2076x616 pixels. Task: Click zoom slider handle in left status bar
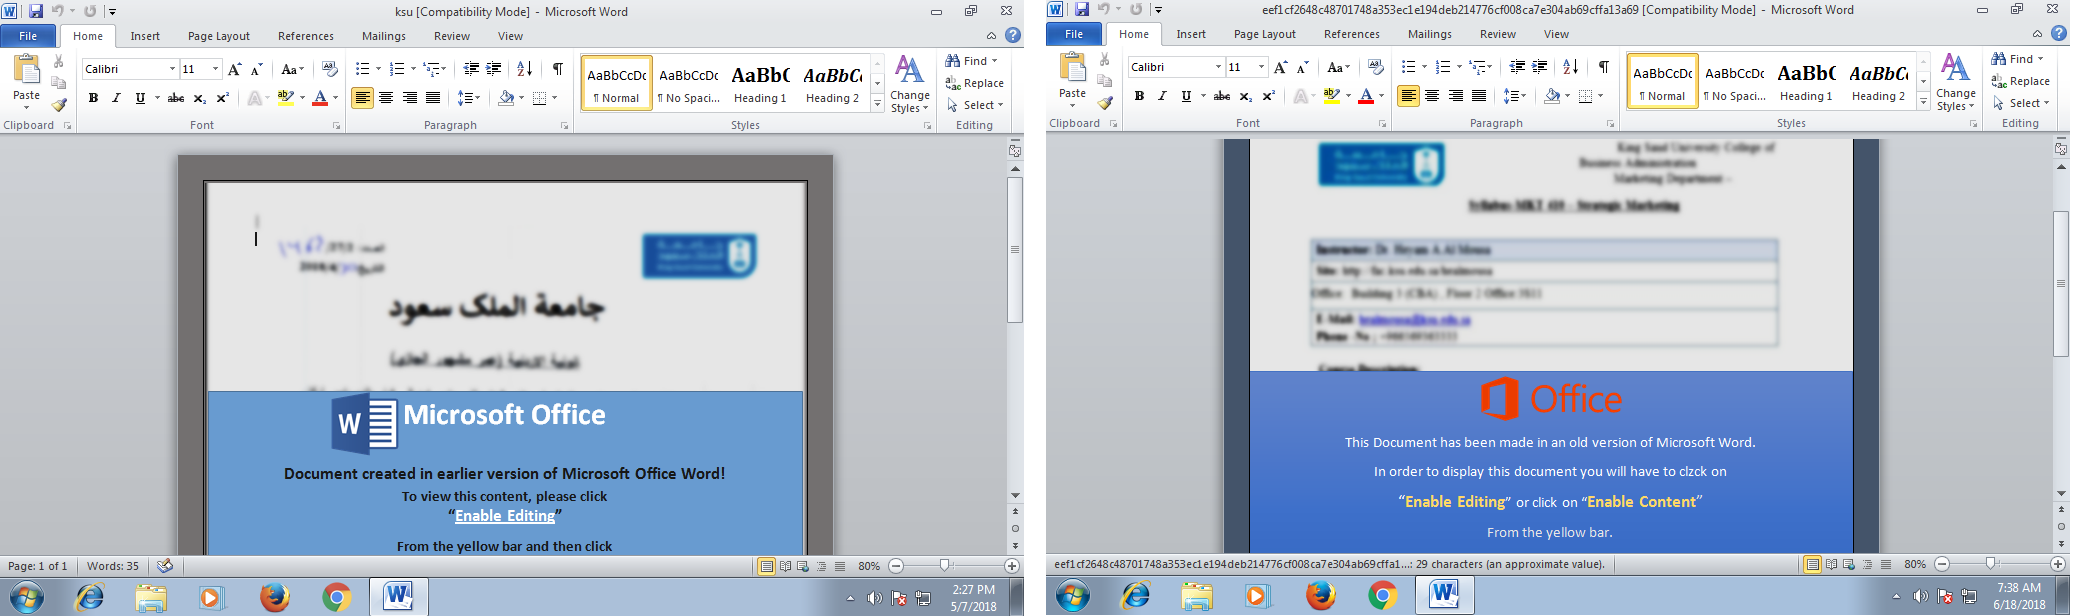tap(944, 566)
